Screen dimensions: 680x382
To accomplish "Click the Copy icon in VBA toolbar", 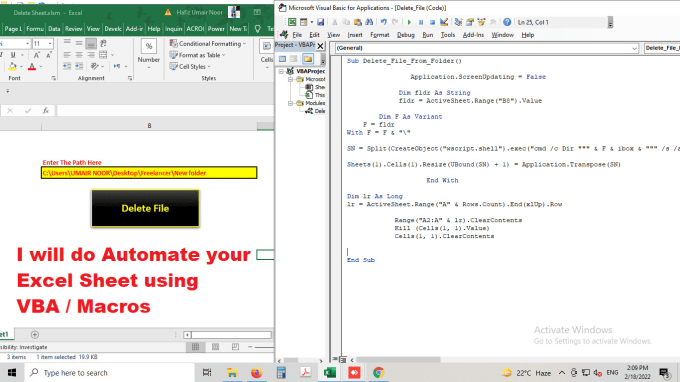I will click(346, 22).
